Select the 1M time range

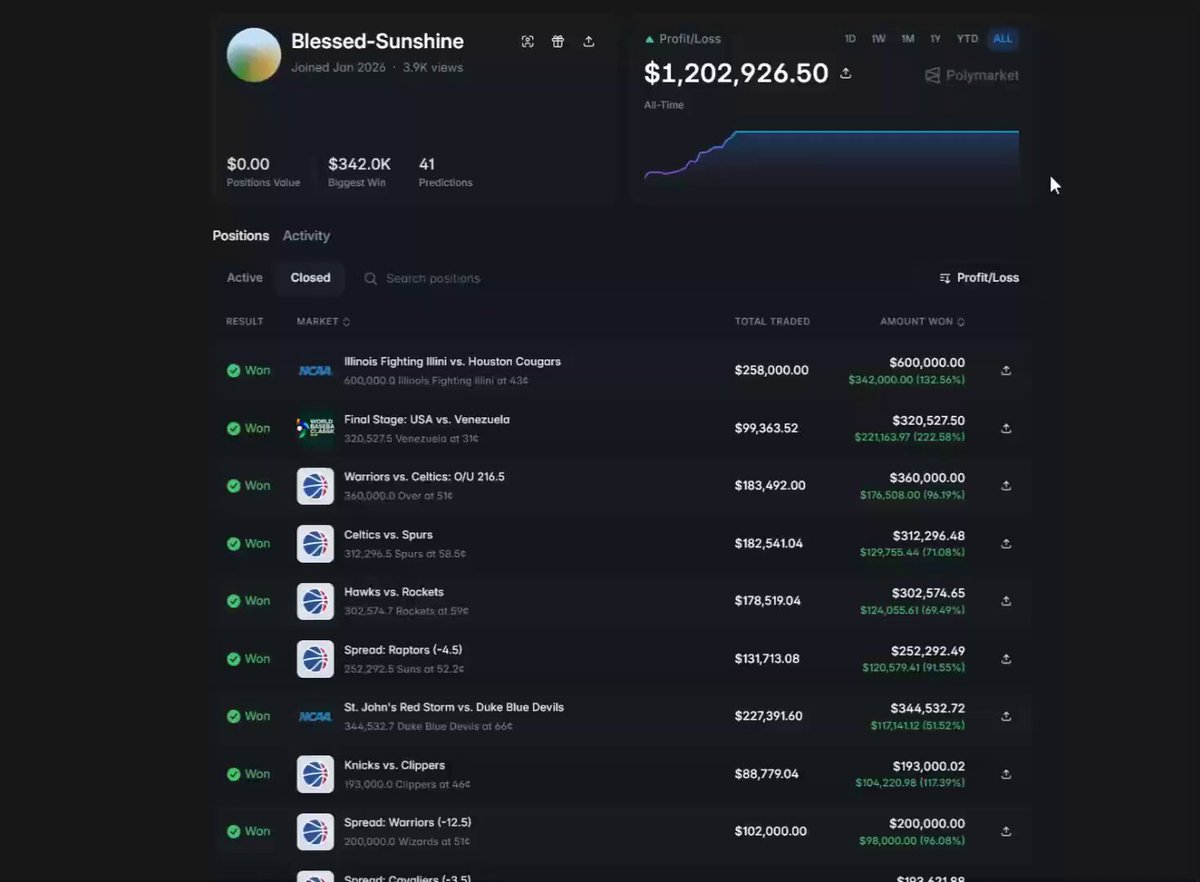[908, 39]
